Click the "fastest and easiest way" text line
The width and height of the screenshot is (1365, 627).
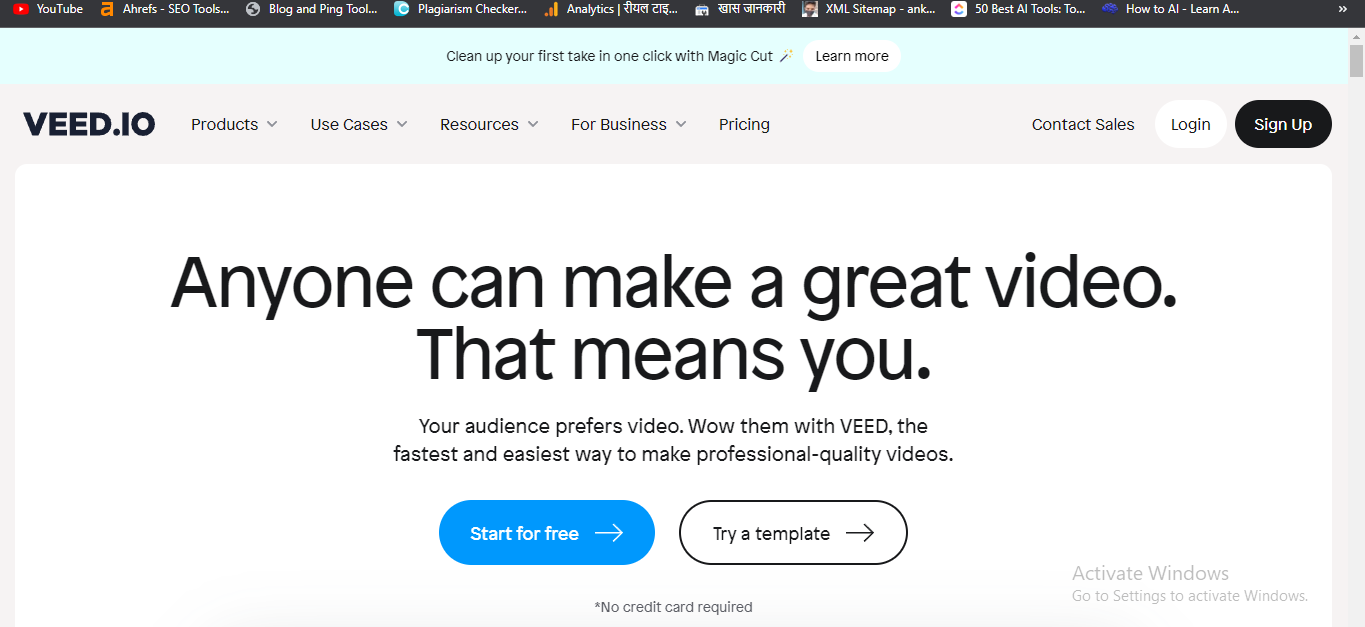click(673, 454)
